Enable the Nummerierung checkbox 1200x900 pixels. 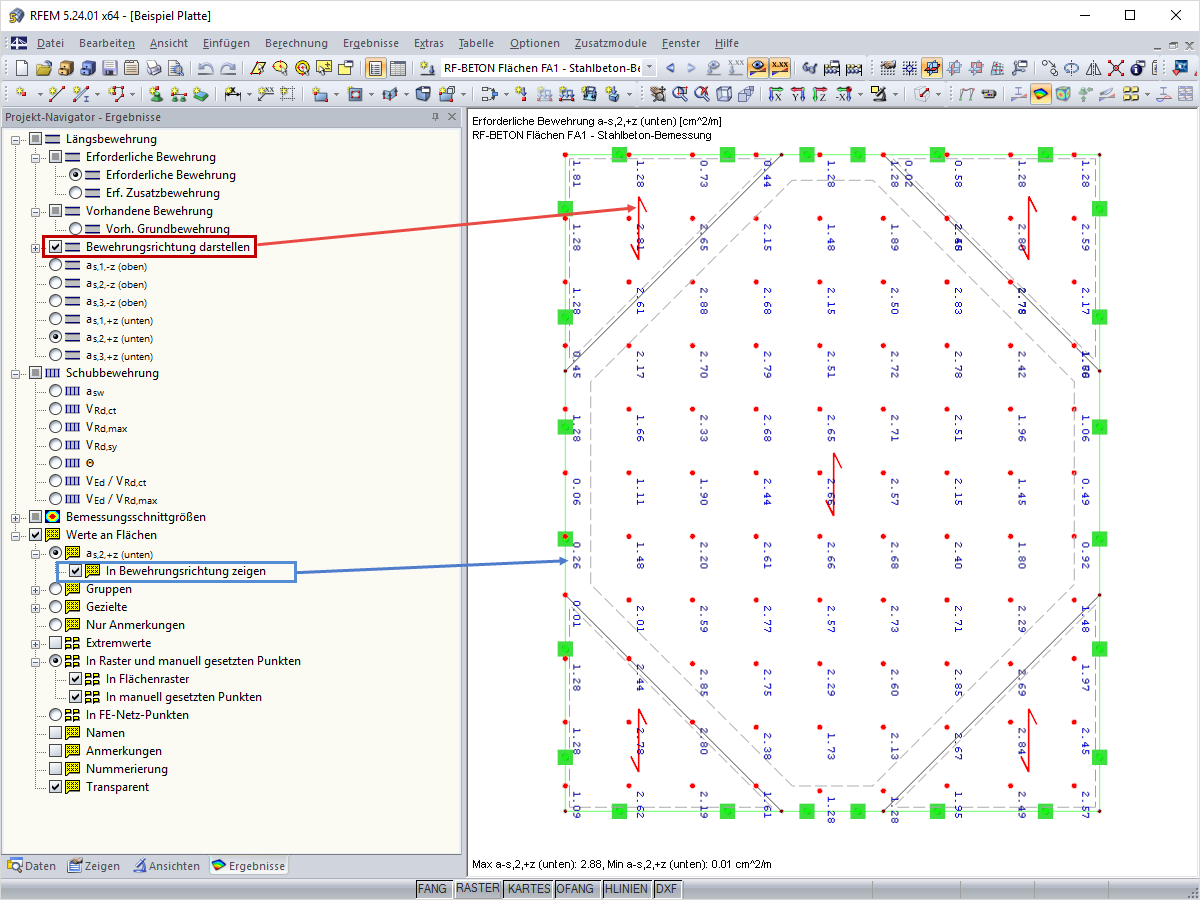point(56,769)
